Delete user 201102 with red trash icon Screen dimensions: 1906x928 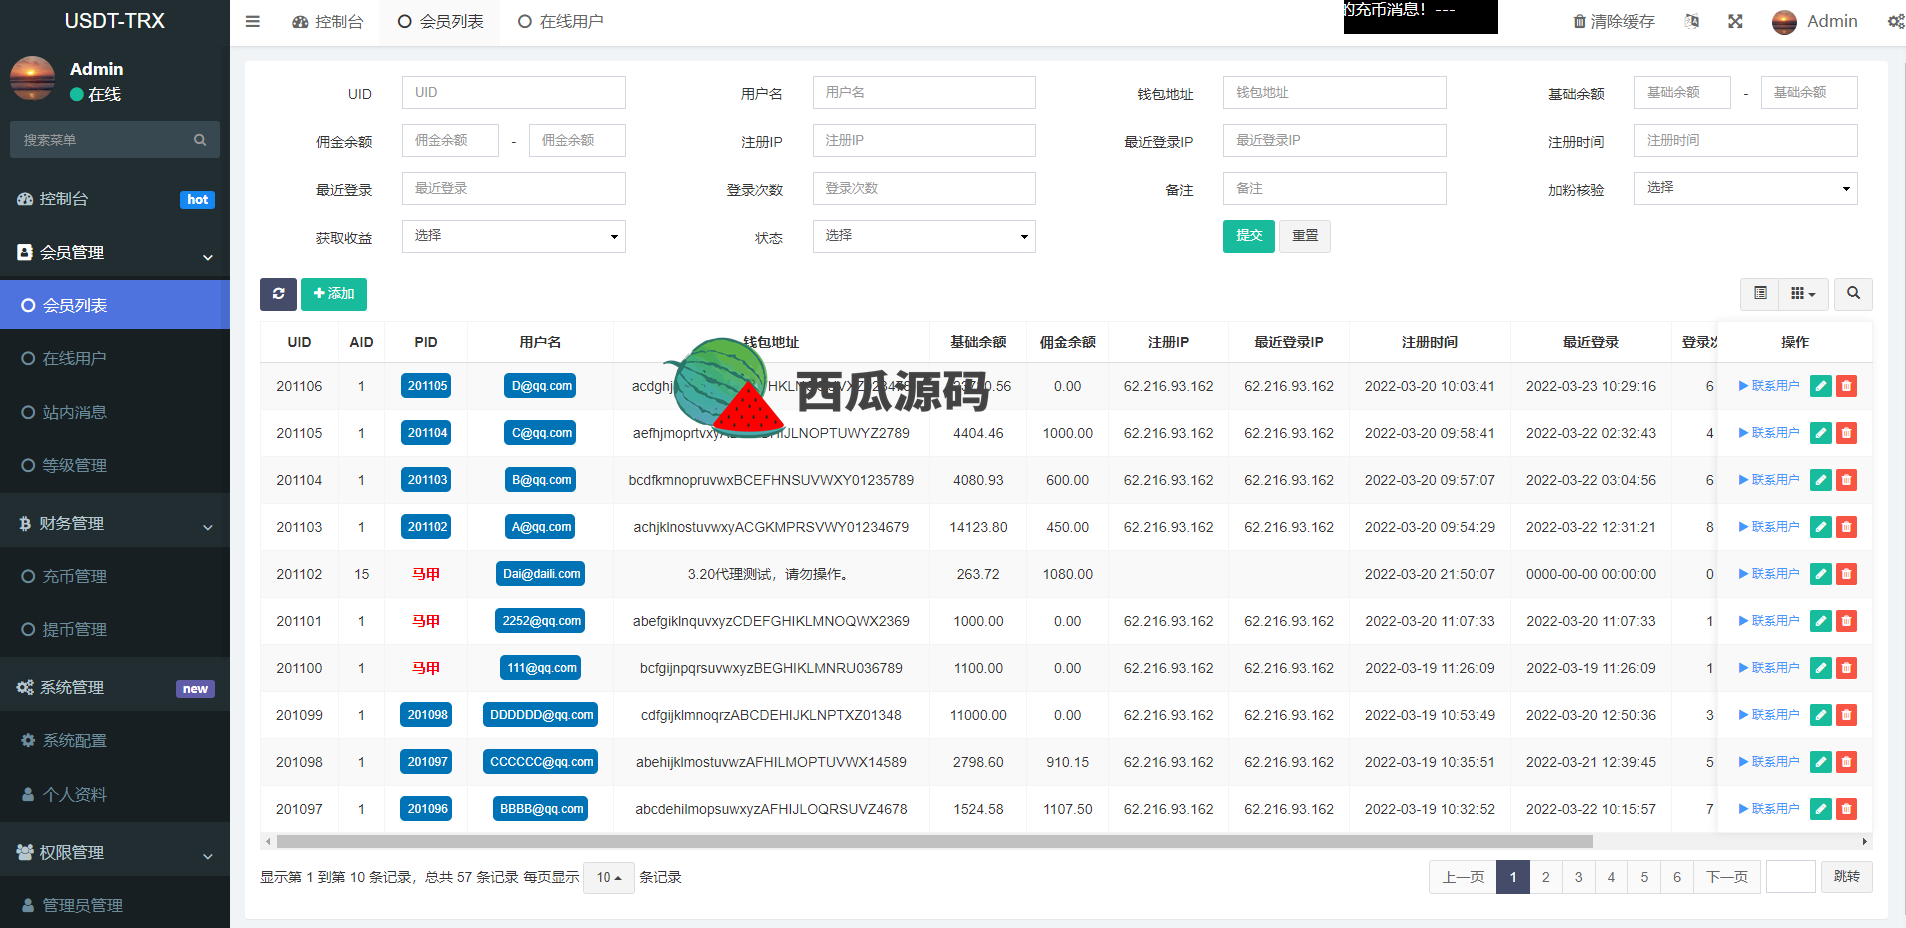[1847, 574]
